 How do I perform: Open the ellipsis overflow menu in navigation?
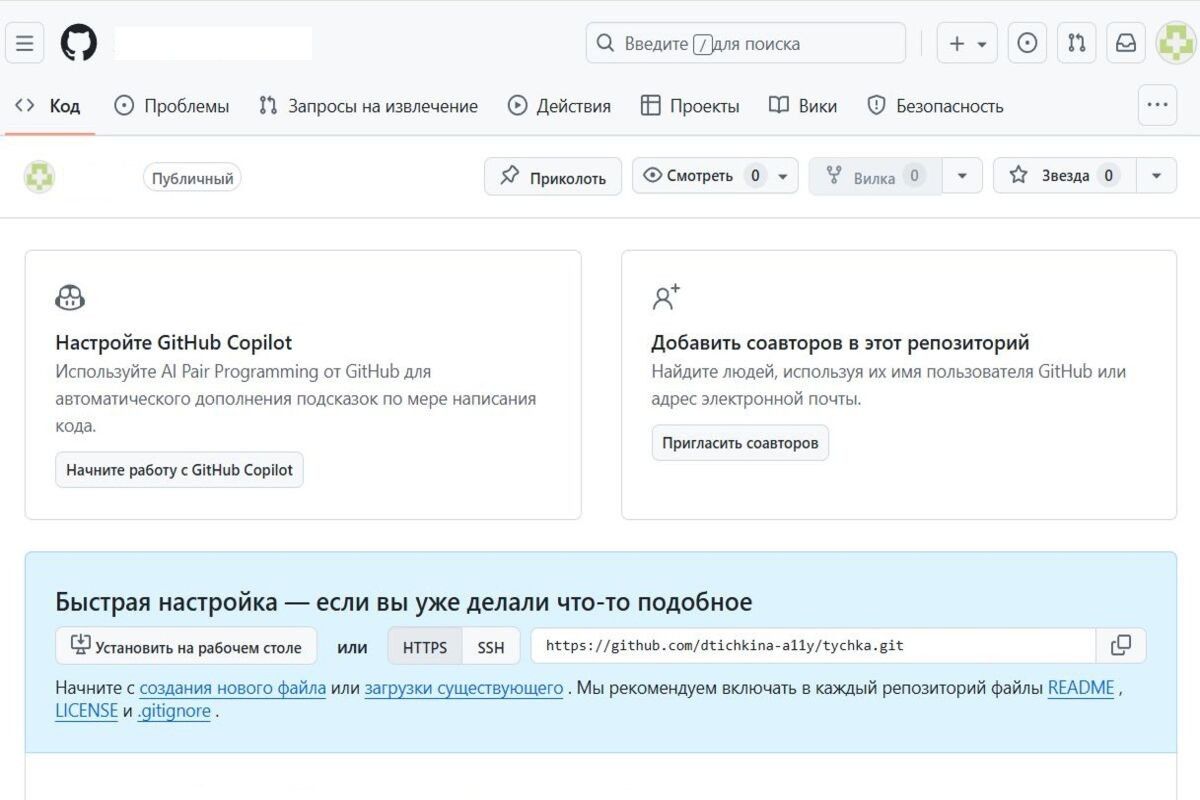pyautogui.click(x=1157, y=104)
